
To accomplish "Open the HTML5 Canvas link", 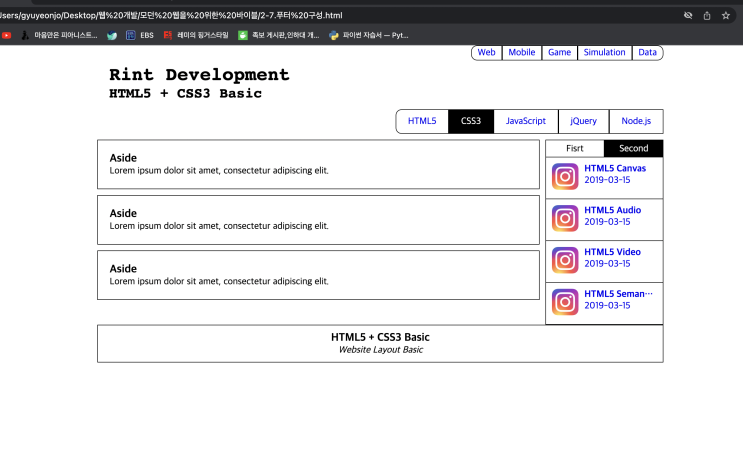I will point(615,168).
